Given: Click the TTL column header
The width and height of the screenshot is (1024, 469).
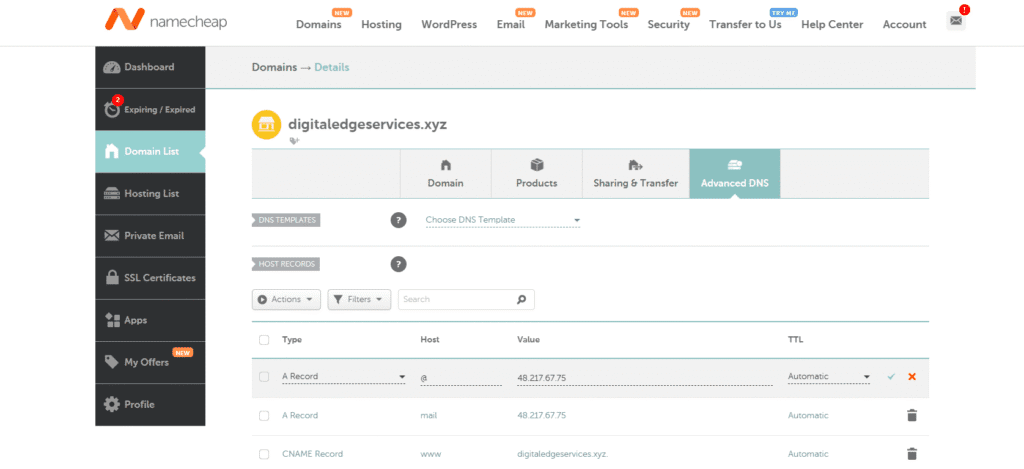Looking at the screenshot, I should [x=795, y=340].
